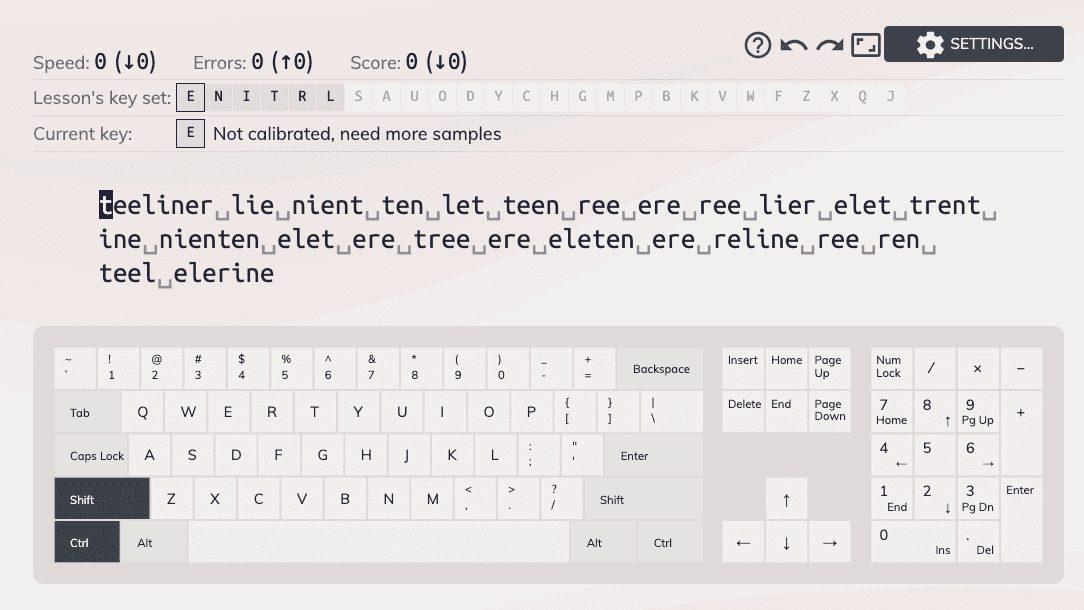Select letter L in the lesson's key set

tap(330, 96)
